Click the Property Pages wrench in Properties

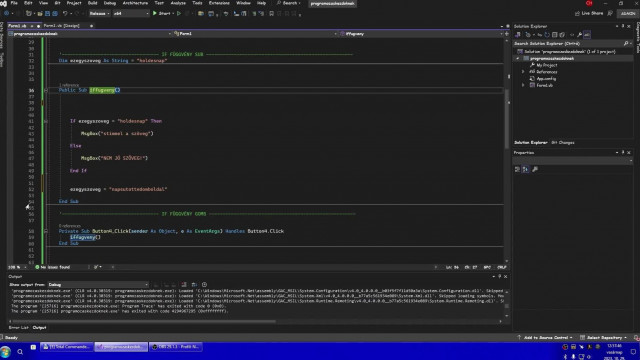535,169
